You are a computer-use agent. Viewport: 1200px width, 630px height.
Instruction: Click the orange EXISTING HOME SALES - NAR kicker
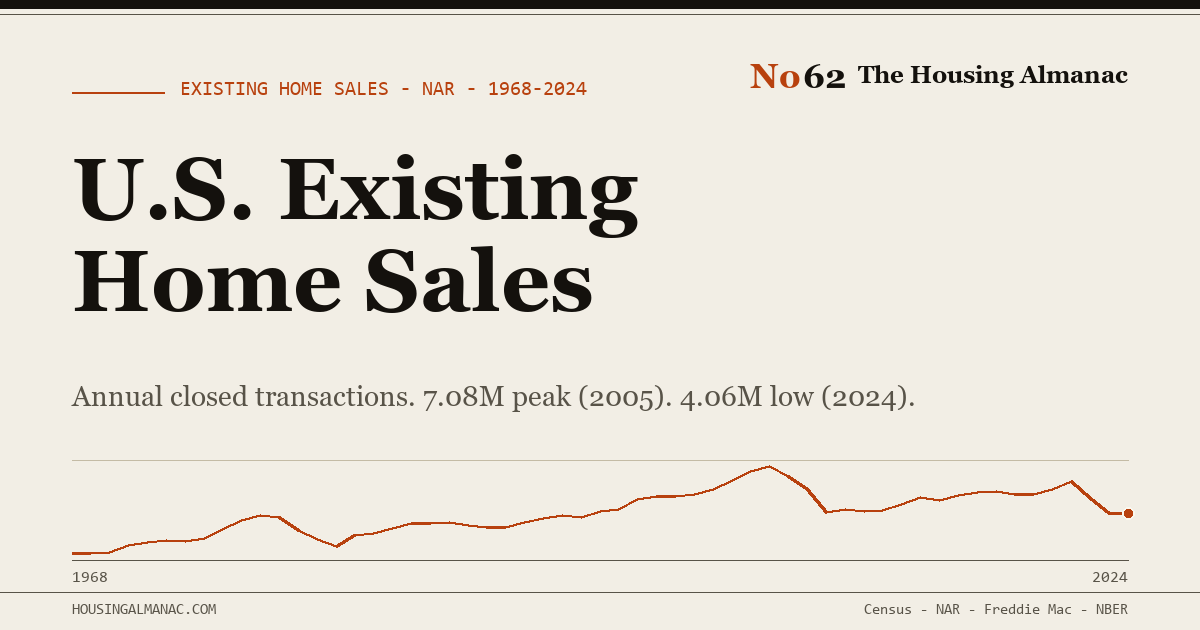(x=383, y=89)
